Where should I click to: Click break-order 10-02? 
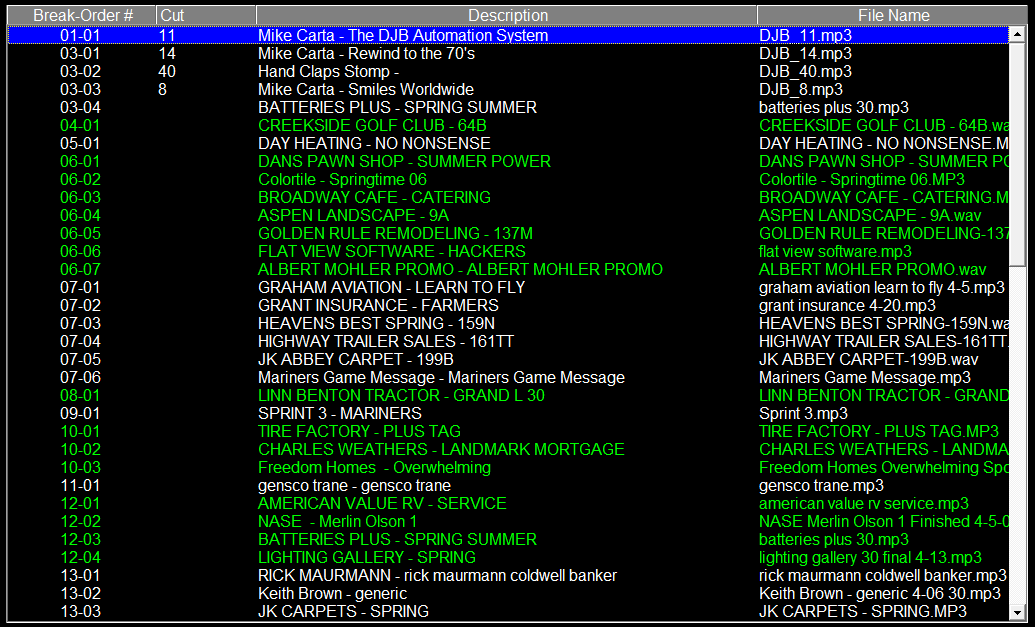point(81,449)
